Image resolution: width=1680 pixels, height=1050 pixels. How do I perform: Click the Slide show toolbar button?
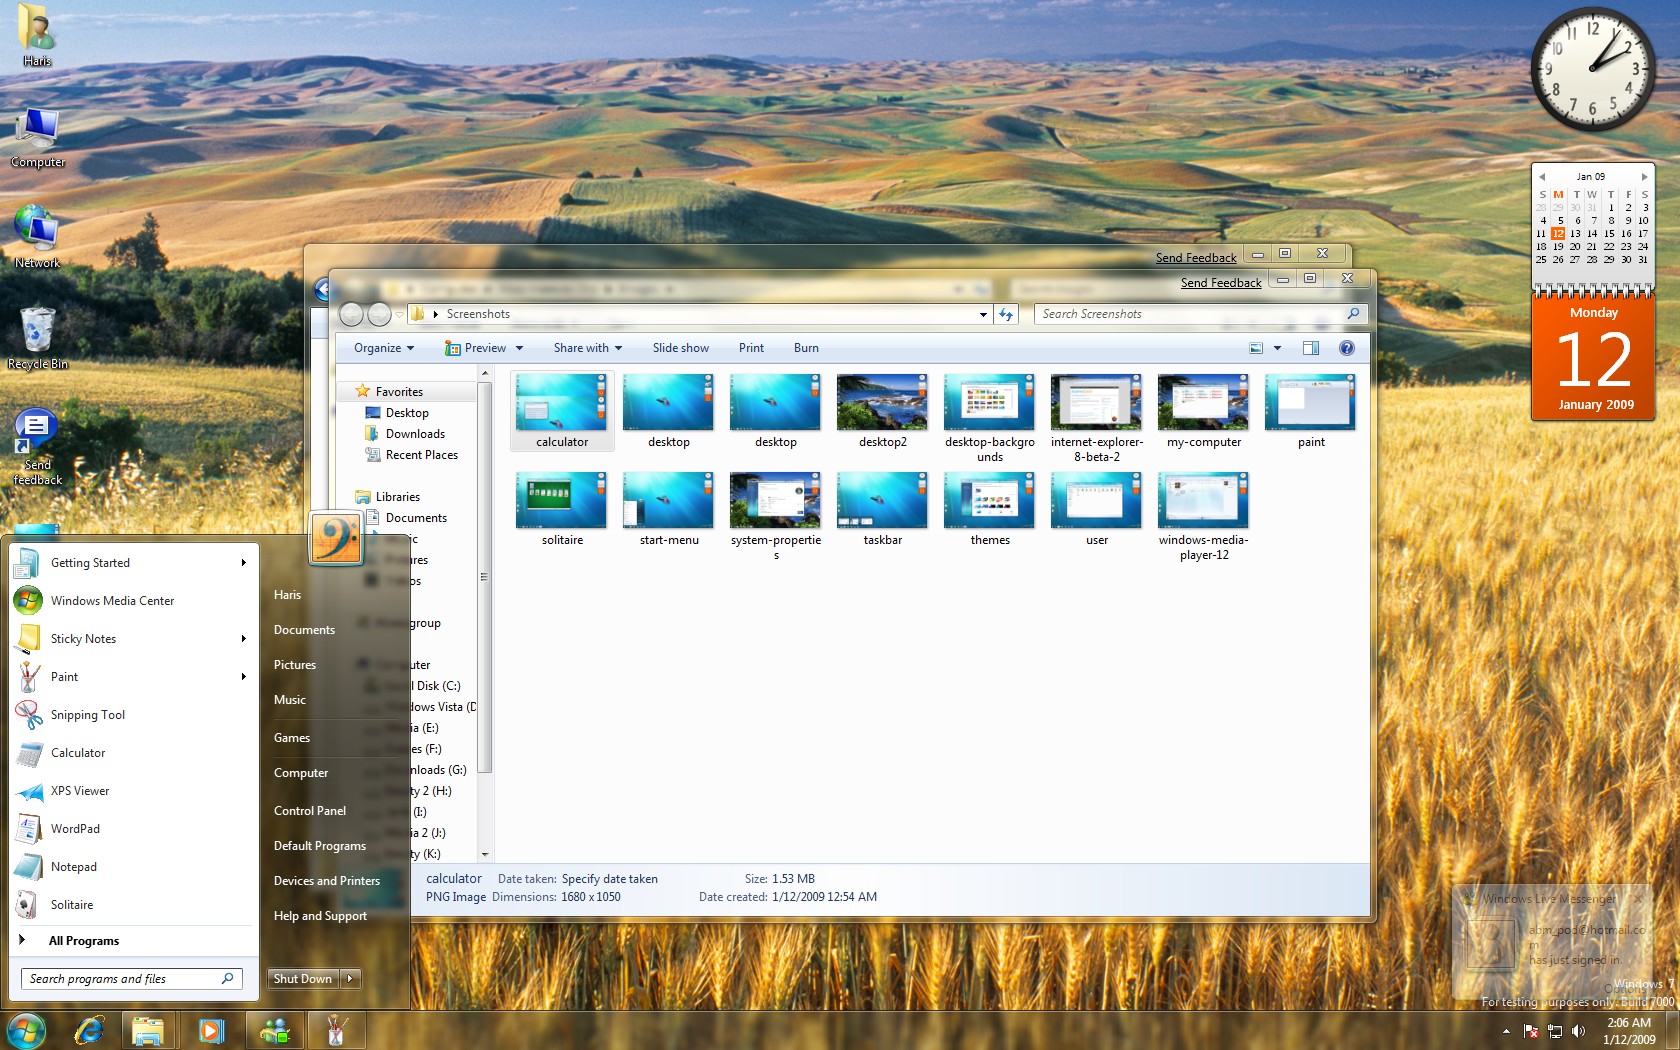(681, 348)
